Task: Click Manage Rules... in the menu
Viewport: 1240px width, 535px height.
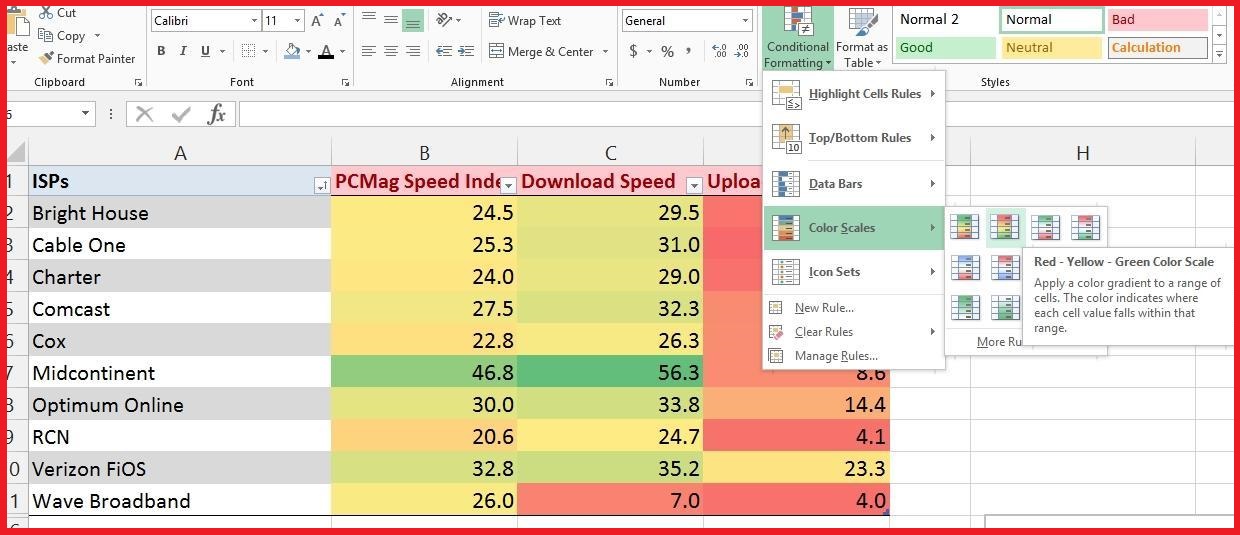Action: coord(836,356)
